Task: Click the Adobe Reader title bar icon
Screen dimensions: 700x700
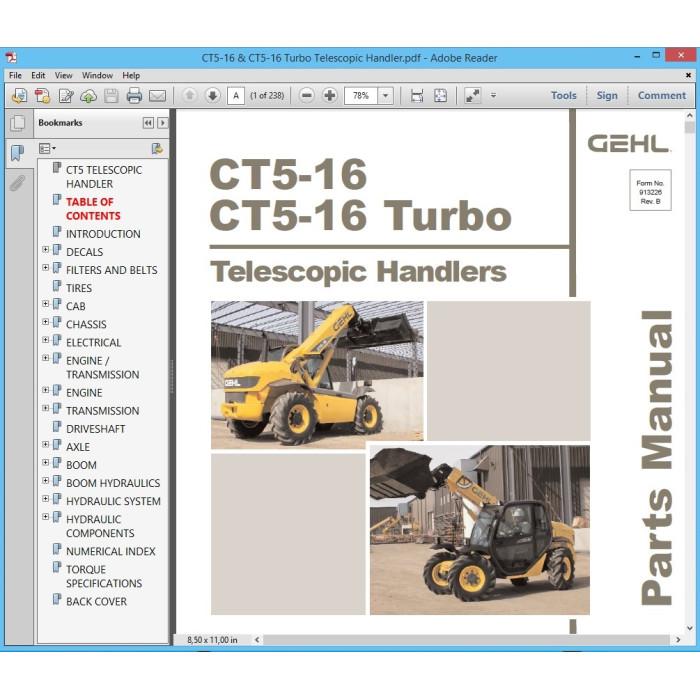Action: (11, 58)
